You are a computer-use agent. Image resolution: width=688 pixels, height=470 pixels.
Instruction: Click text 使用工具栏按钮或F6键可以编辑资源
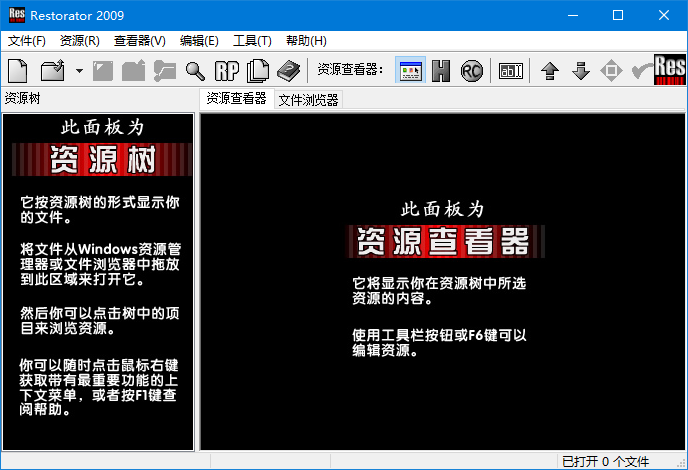[439, 342]
